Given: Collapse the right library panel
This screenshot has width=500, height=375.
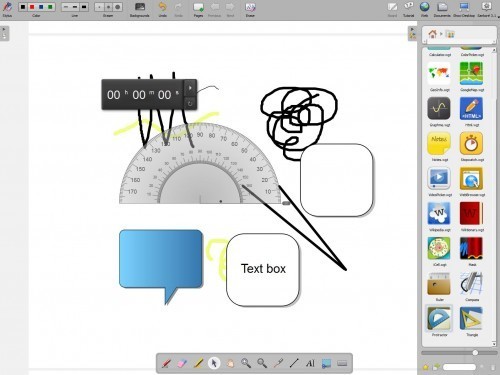Looking at the screenshot, I should 412,33.
